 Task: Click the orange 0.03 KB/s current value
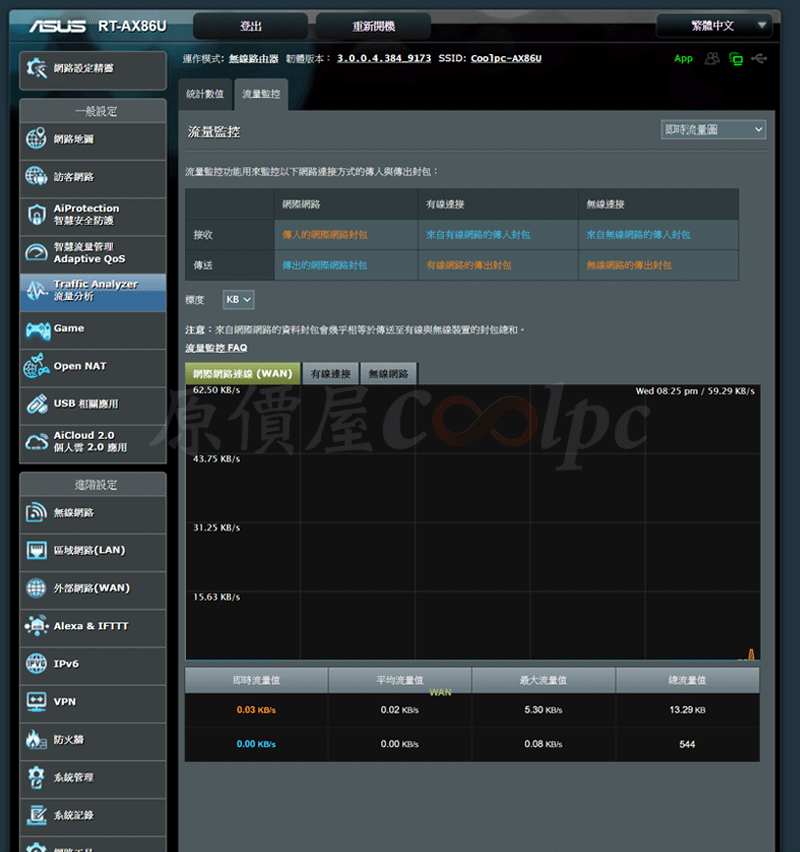click(256, 710)
